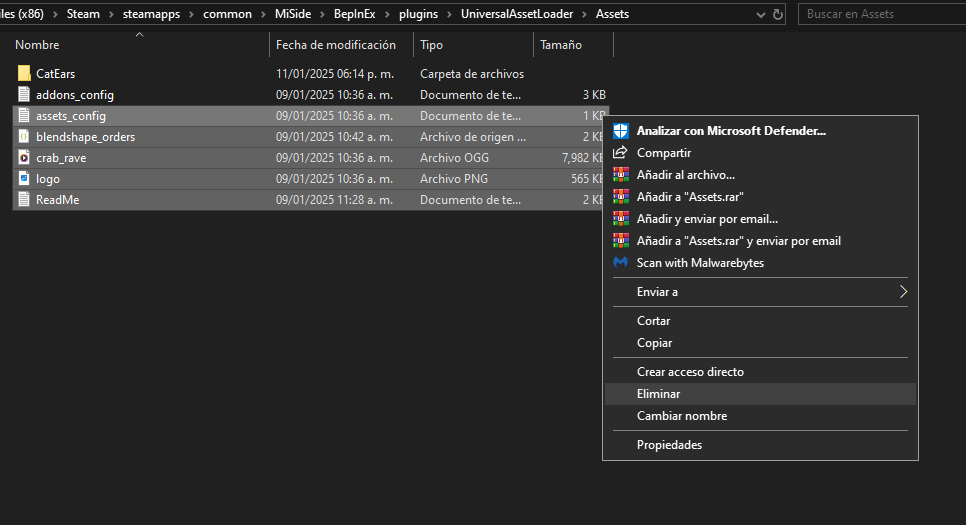Click the 'Buscar en Assets' search field
This screenshot has width=966, height=525.
880,14
